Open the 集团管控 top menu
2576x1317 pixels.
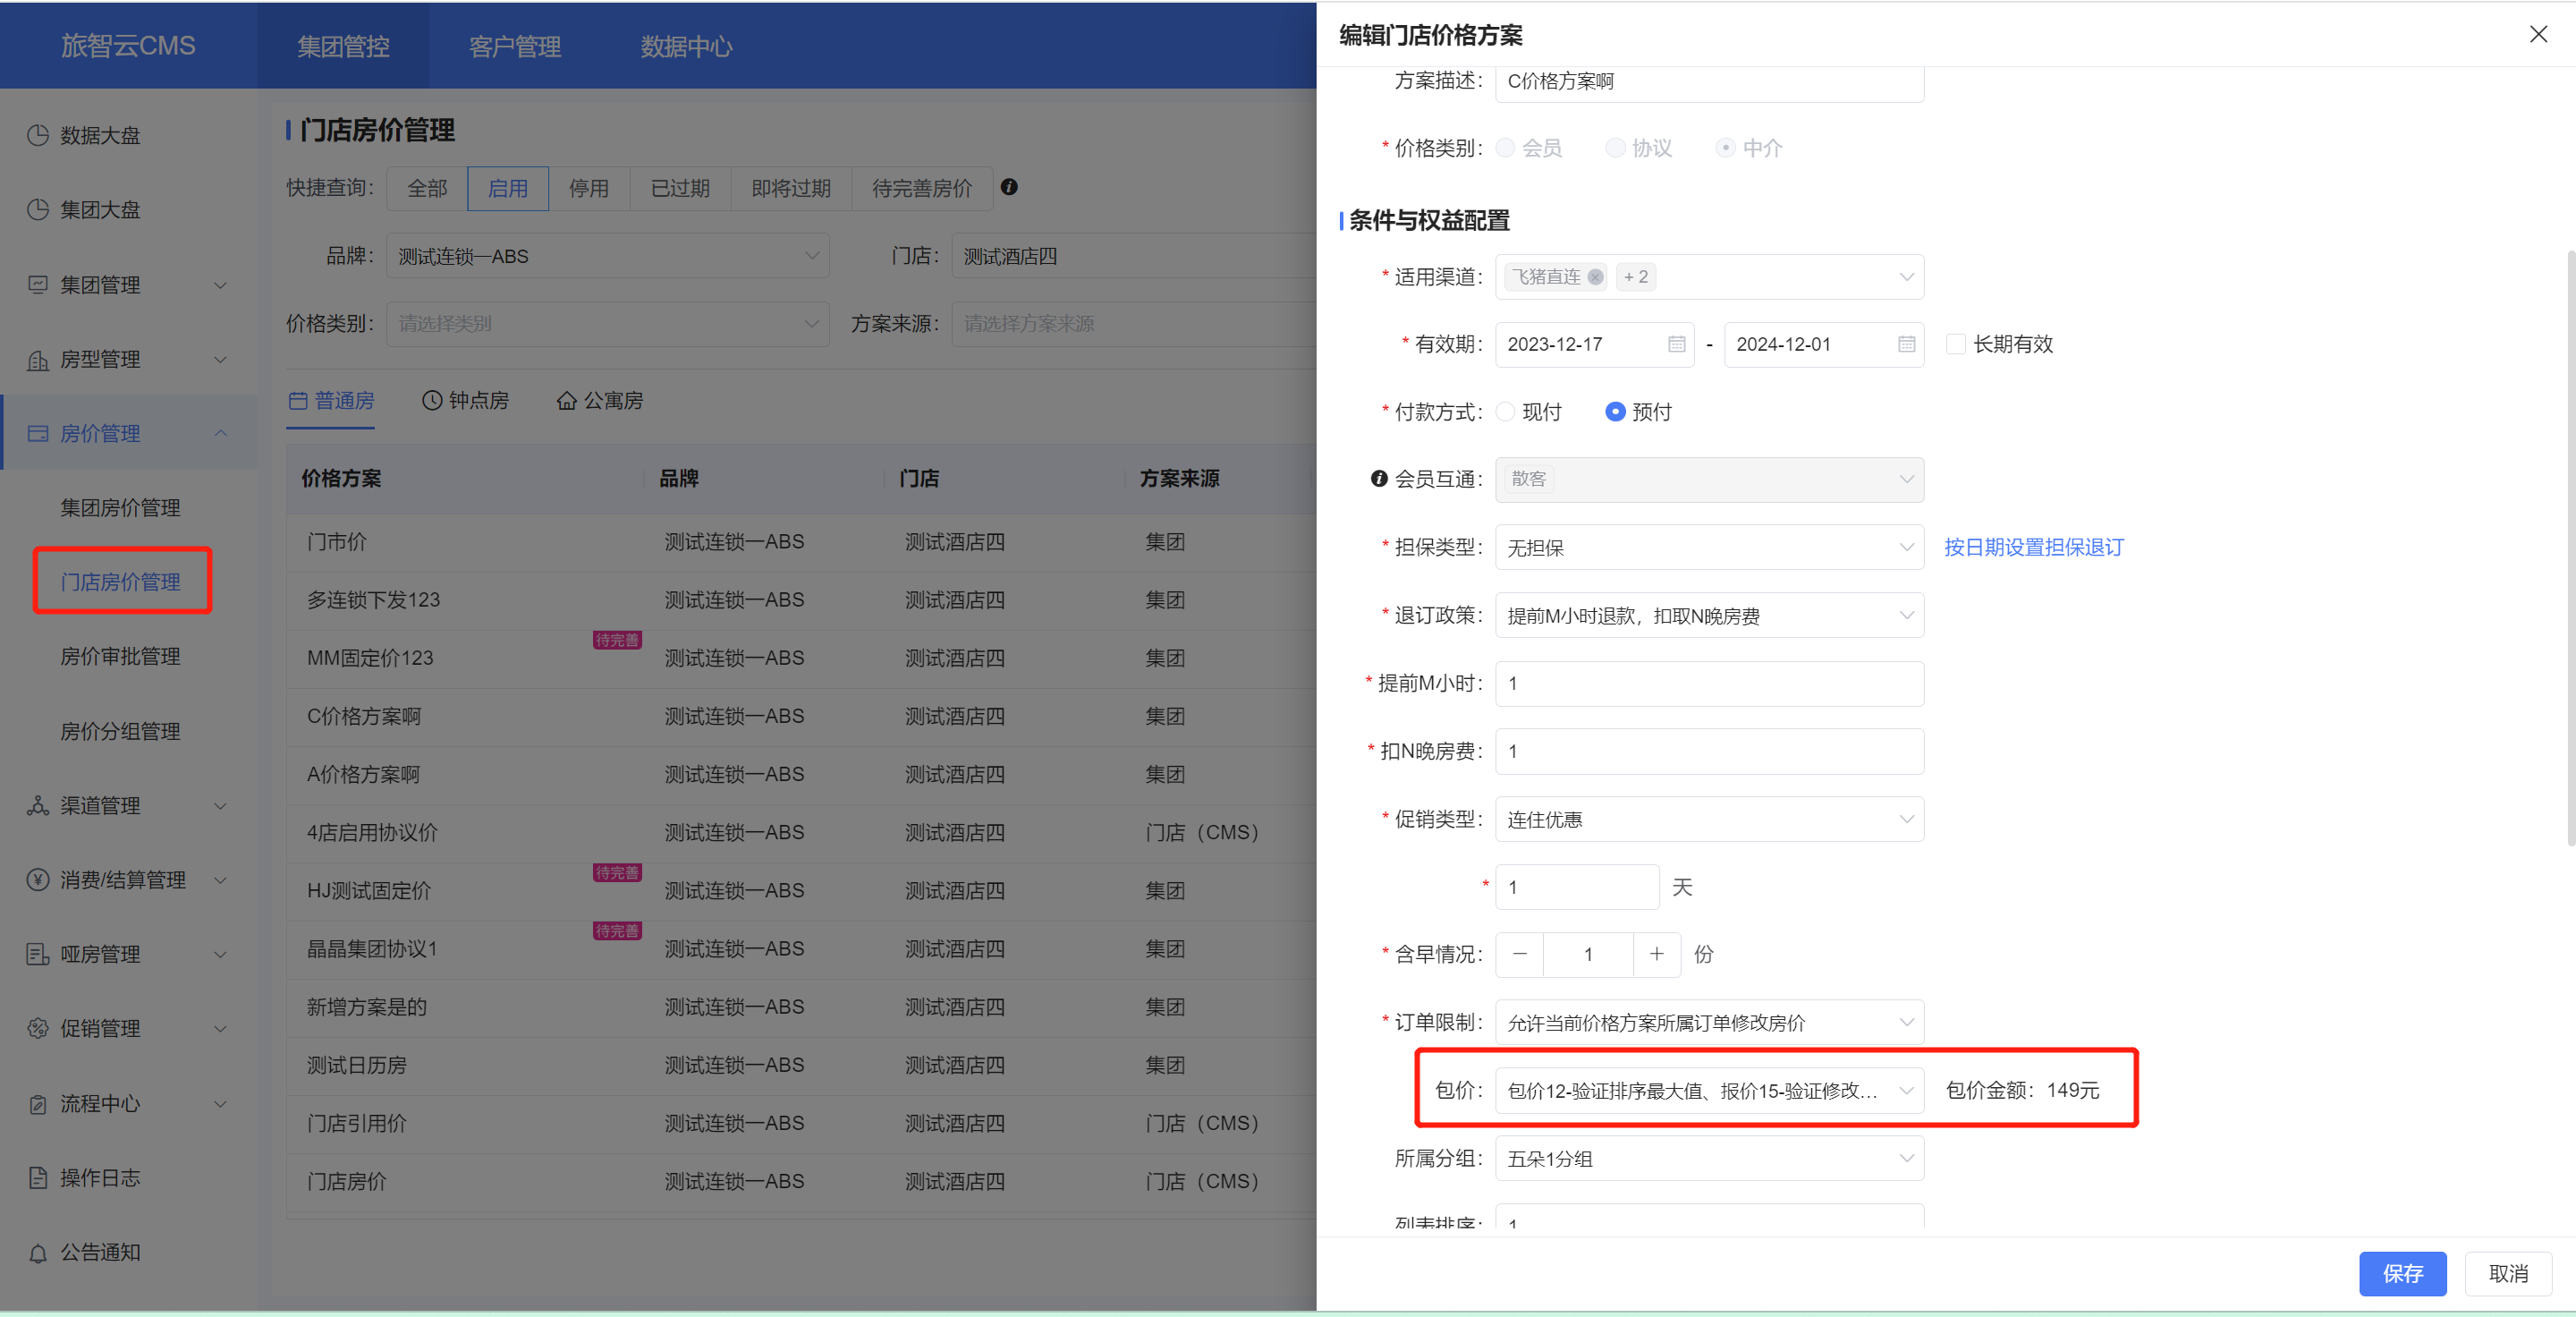(343, 46)
